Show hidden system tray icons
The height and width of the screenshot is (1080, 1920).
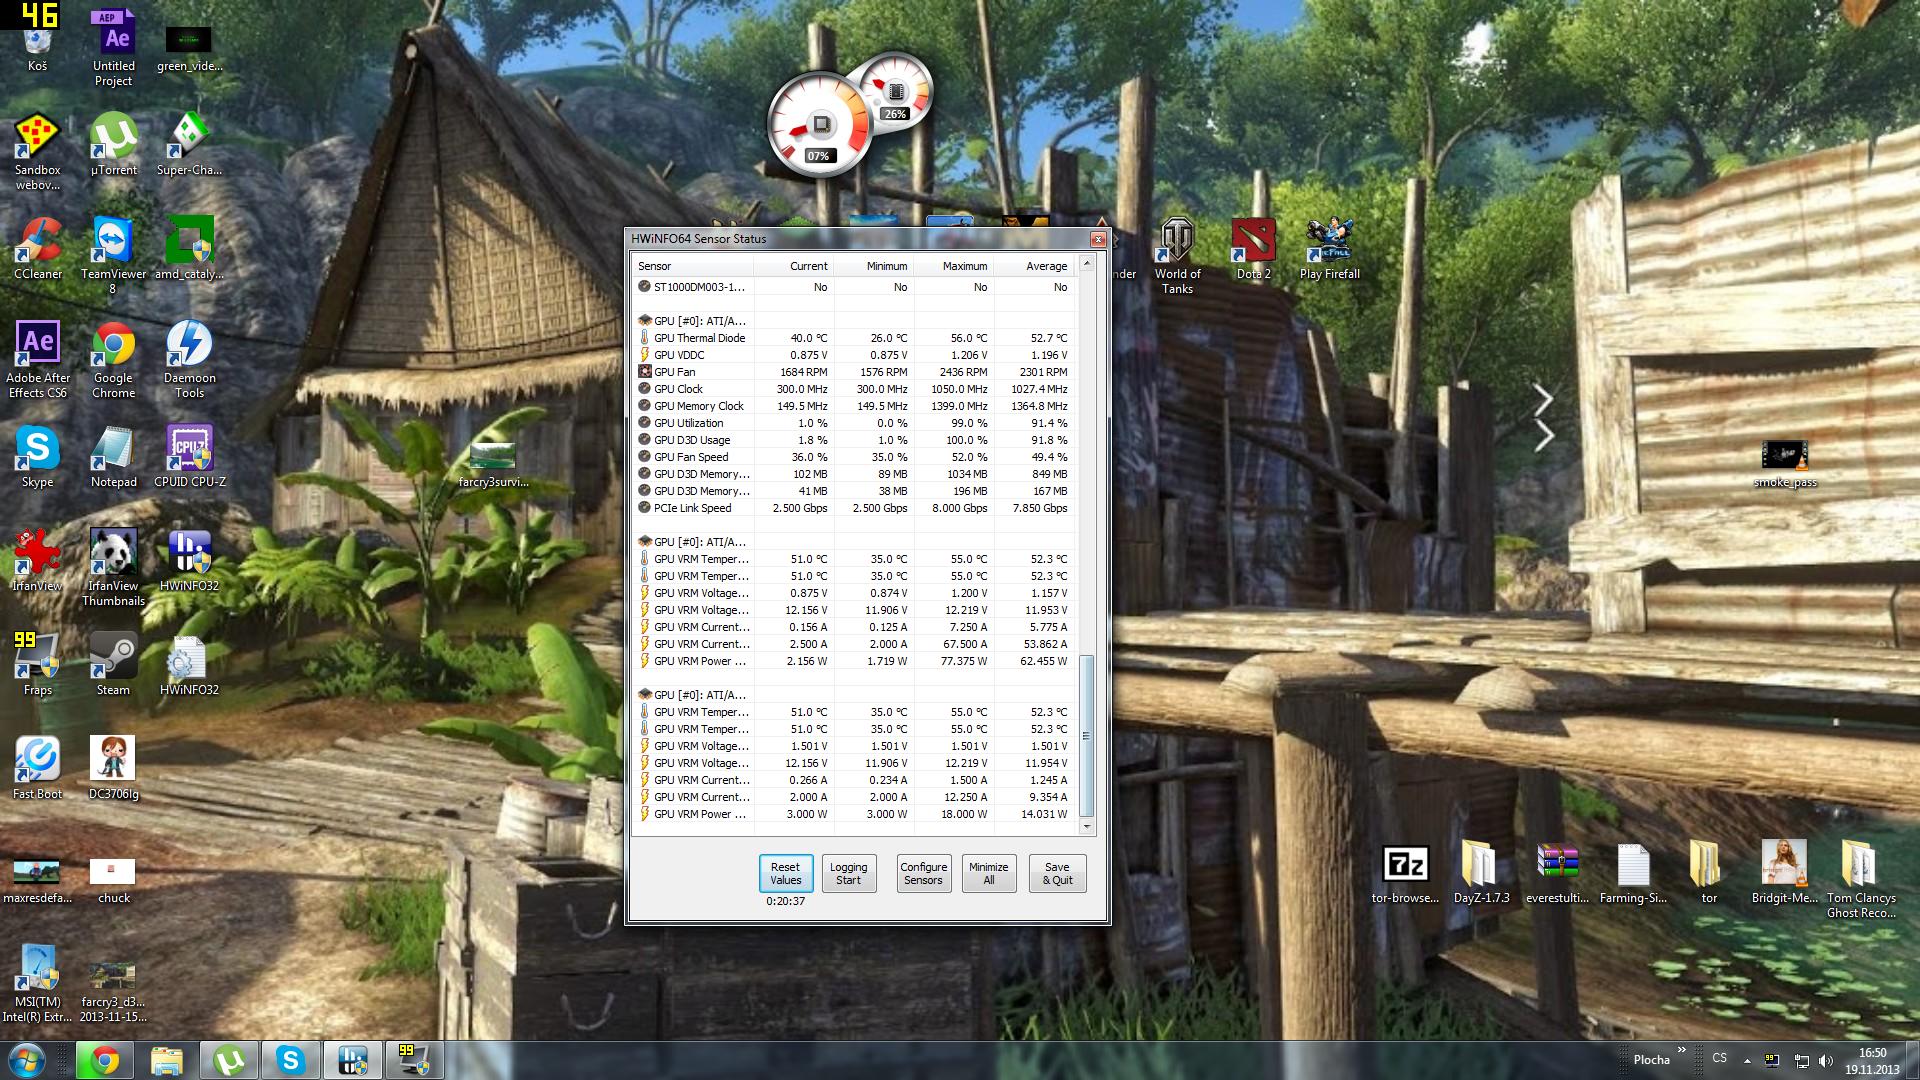(1747, 1060)
